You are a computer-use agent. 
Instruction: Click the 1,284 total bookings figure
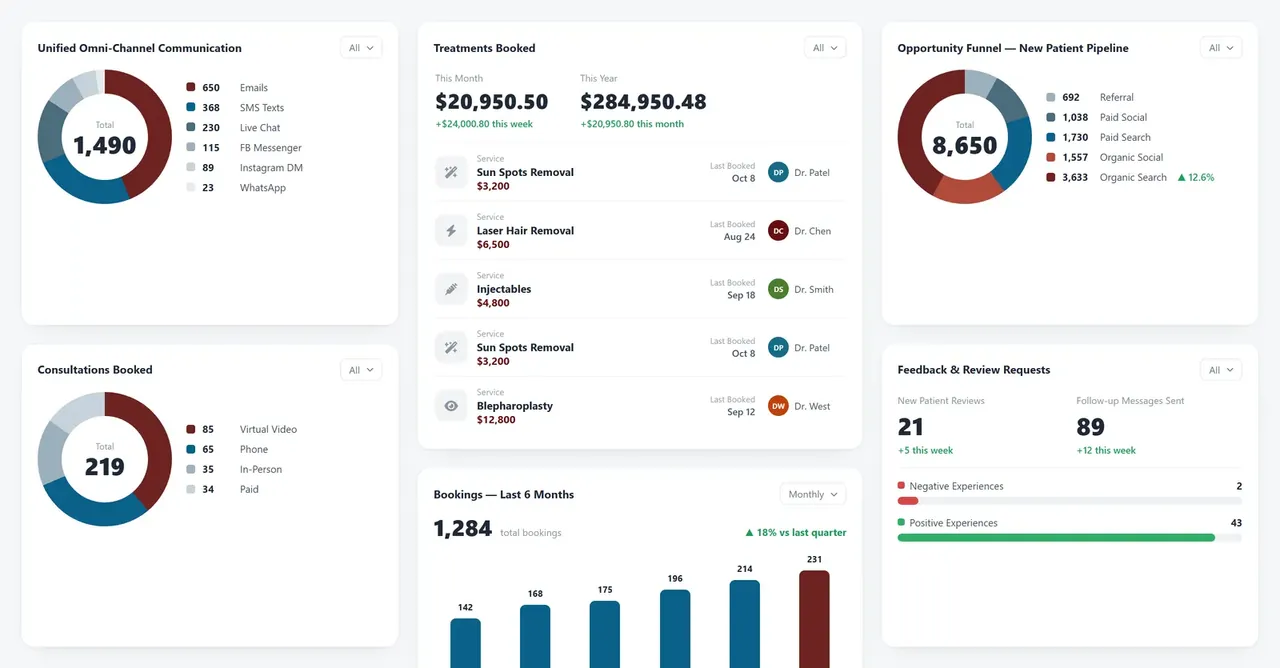click(463, 529)
